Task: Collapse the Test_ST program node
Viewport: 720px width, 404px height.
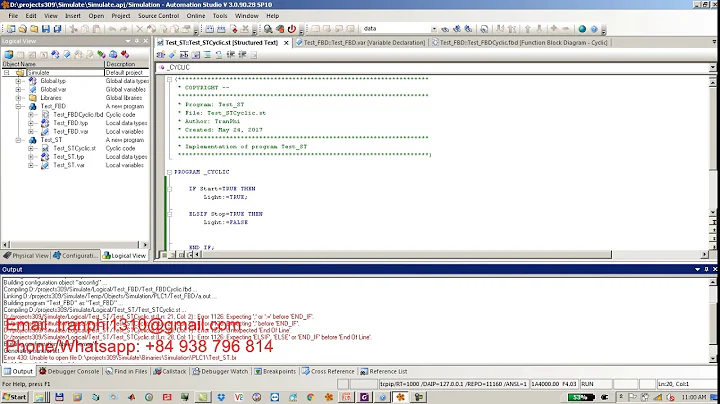Action: pos(19,140)
